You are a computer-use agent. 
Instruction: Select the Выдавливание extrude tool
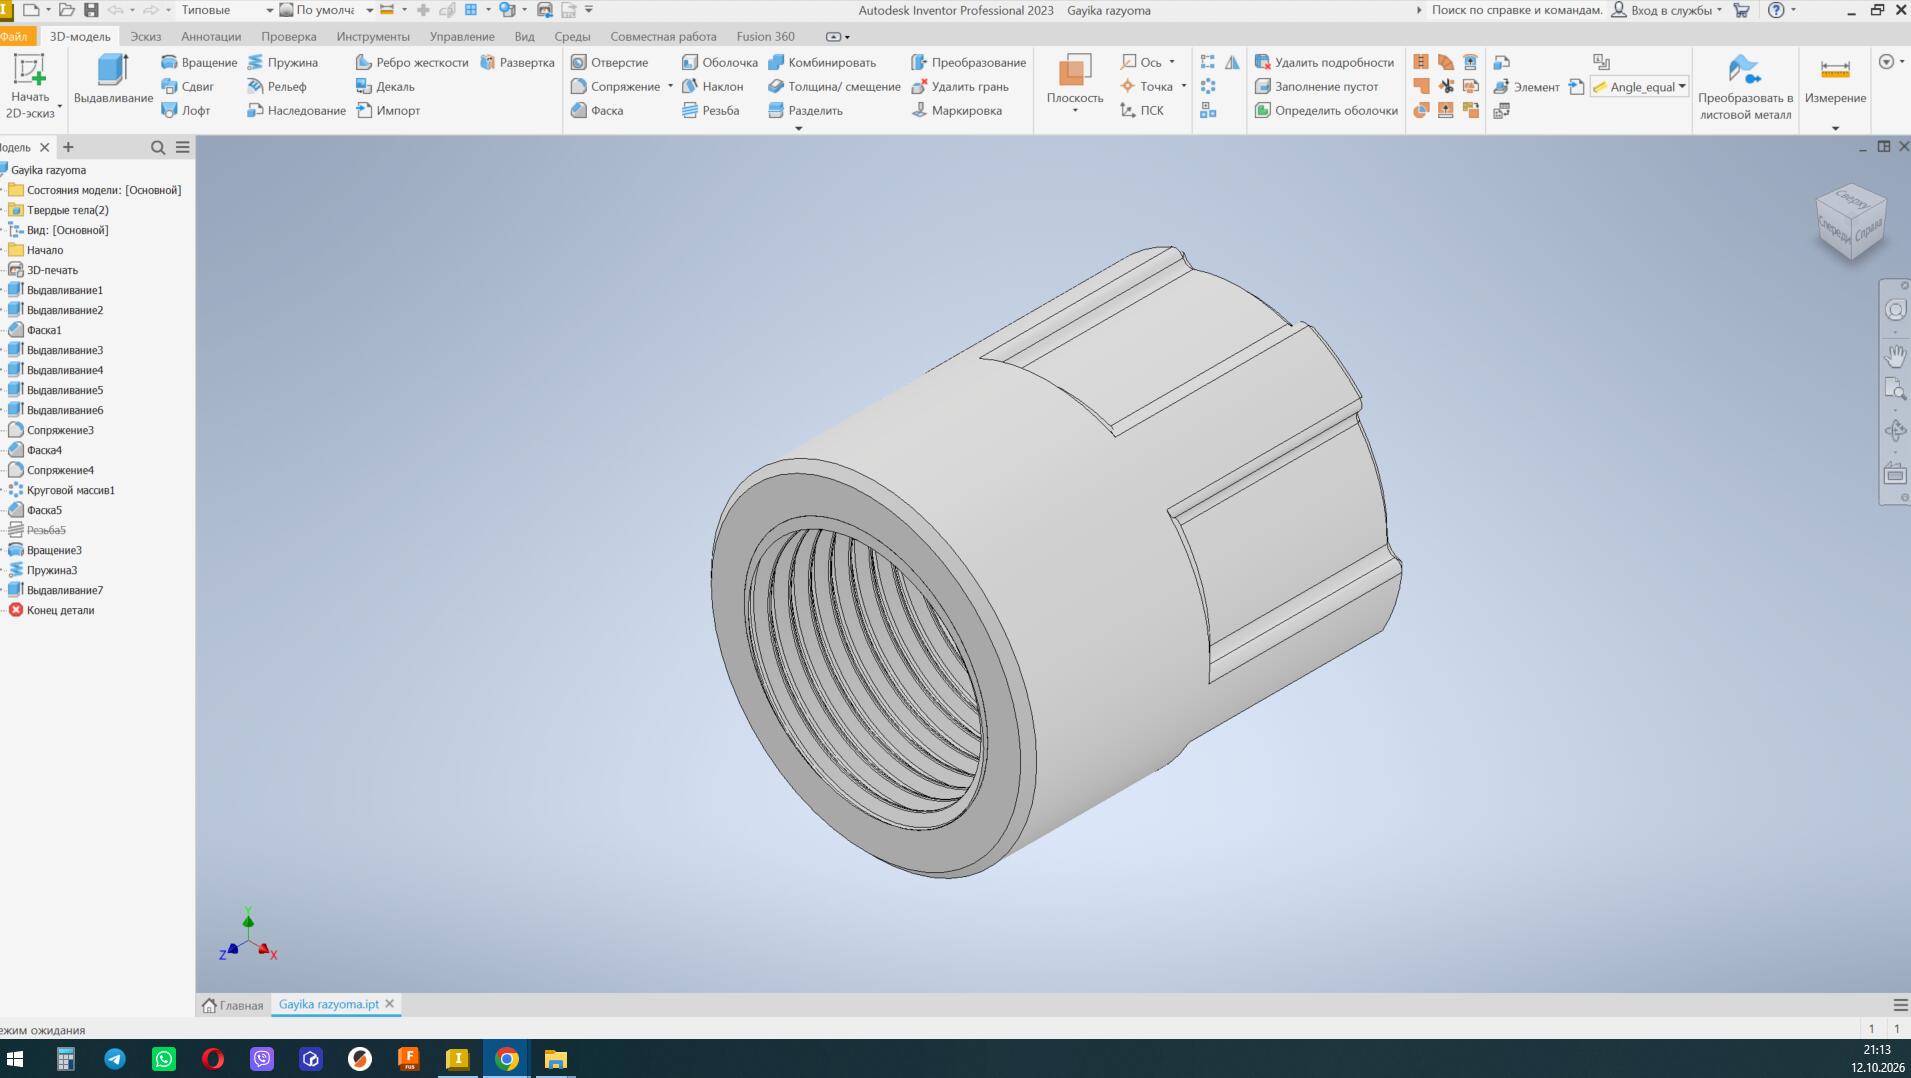point(113,80)
